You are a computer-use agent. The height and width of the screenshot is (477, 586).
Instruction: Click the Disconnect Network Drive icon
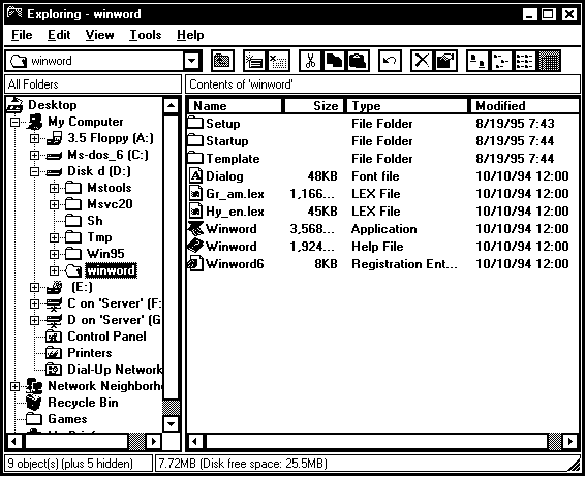click(x=278, y=61)
